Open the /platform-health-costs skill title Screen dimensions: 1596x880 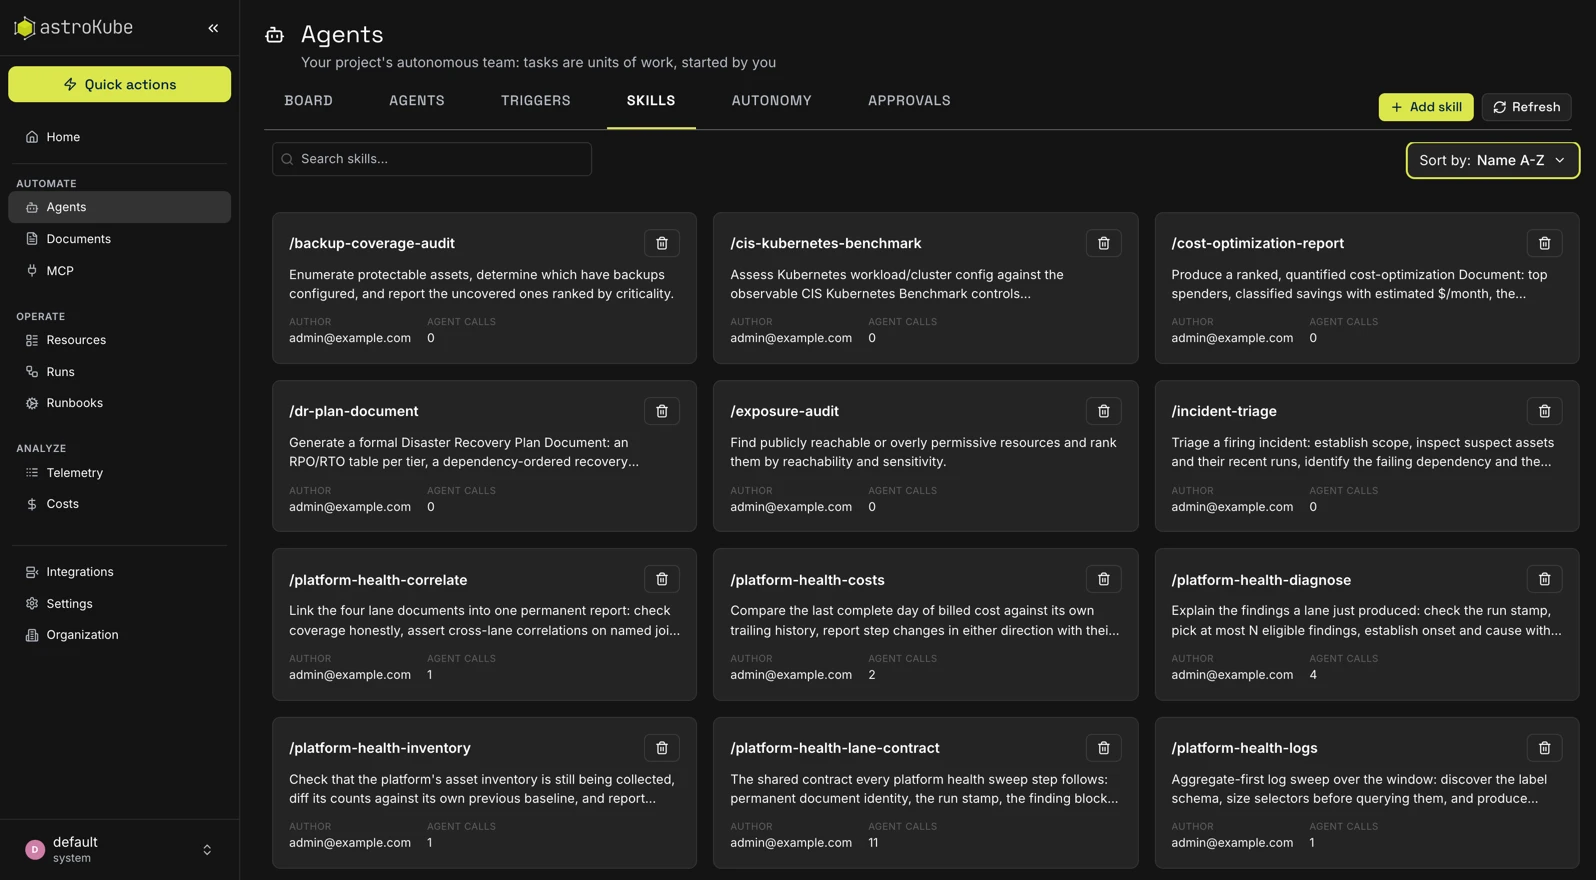807,580
